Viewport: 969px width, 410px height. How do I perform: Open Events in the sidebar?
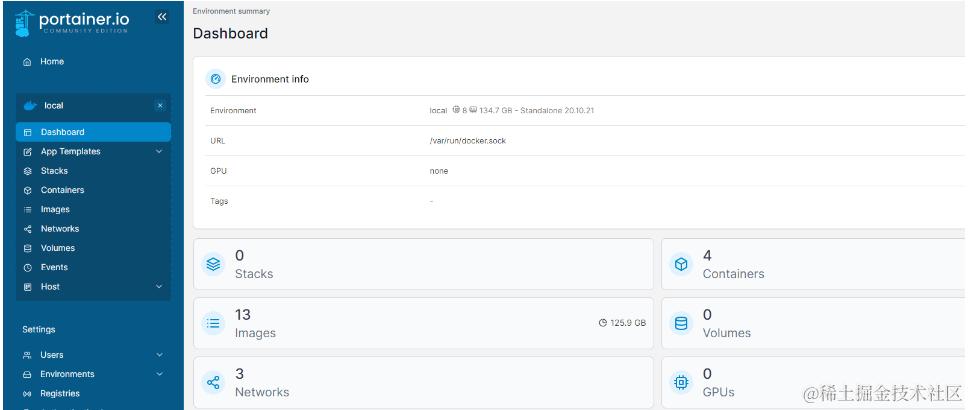(x=54, y=268)
